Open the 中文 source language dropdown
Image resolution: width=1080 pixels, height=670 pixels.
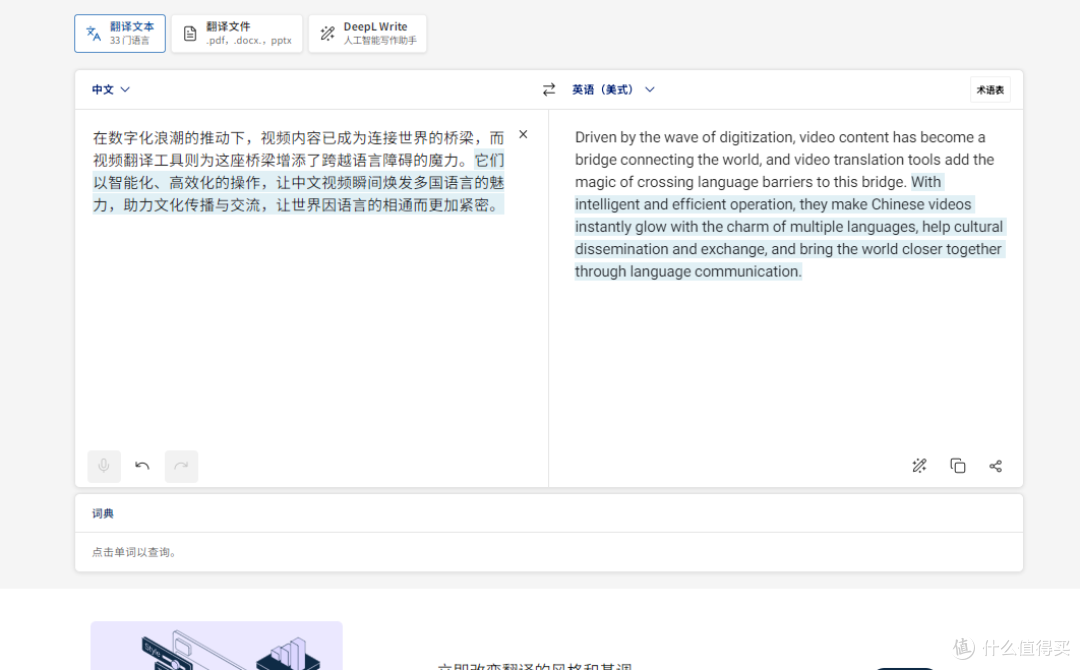(x=111, y=90)
